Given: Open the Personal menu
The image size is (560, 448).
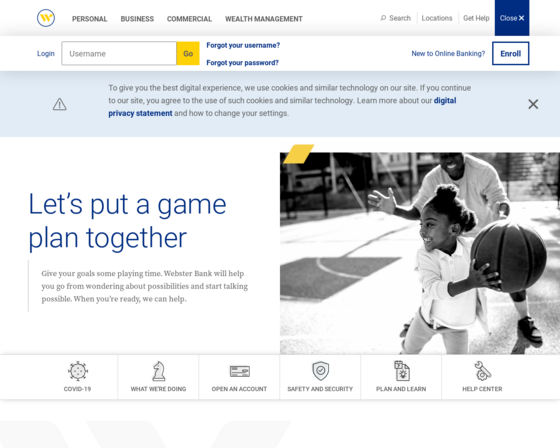Looking at the screenshot, I should (89, 19).
